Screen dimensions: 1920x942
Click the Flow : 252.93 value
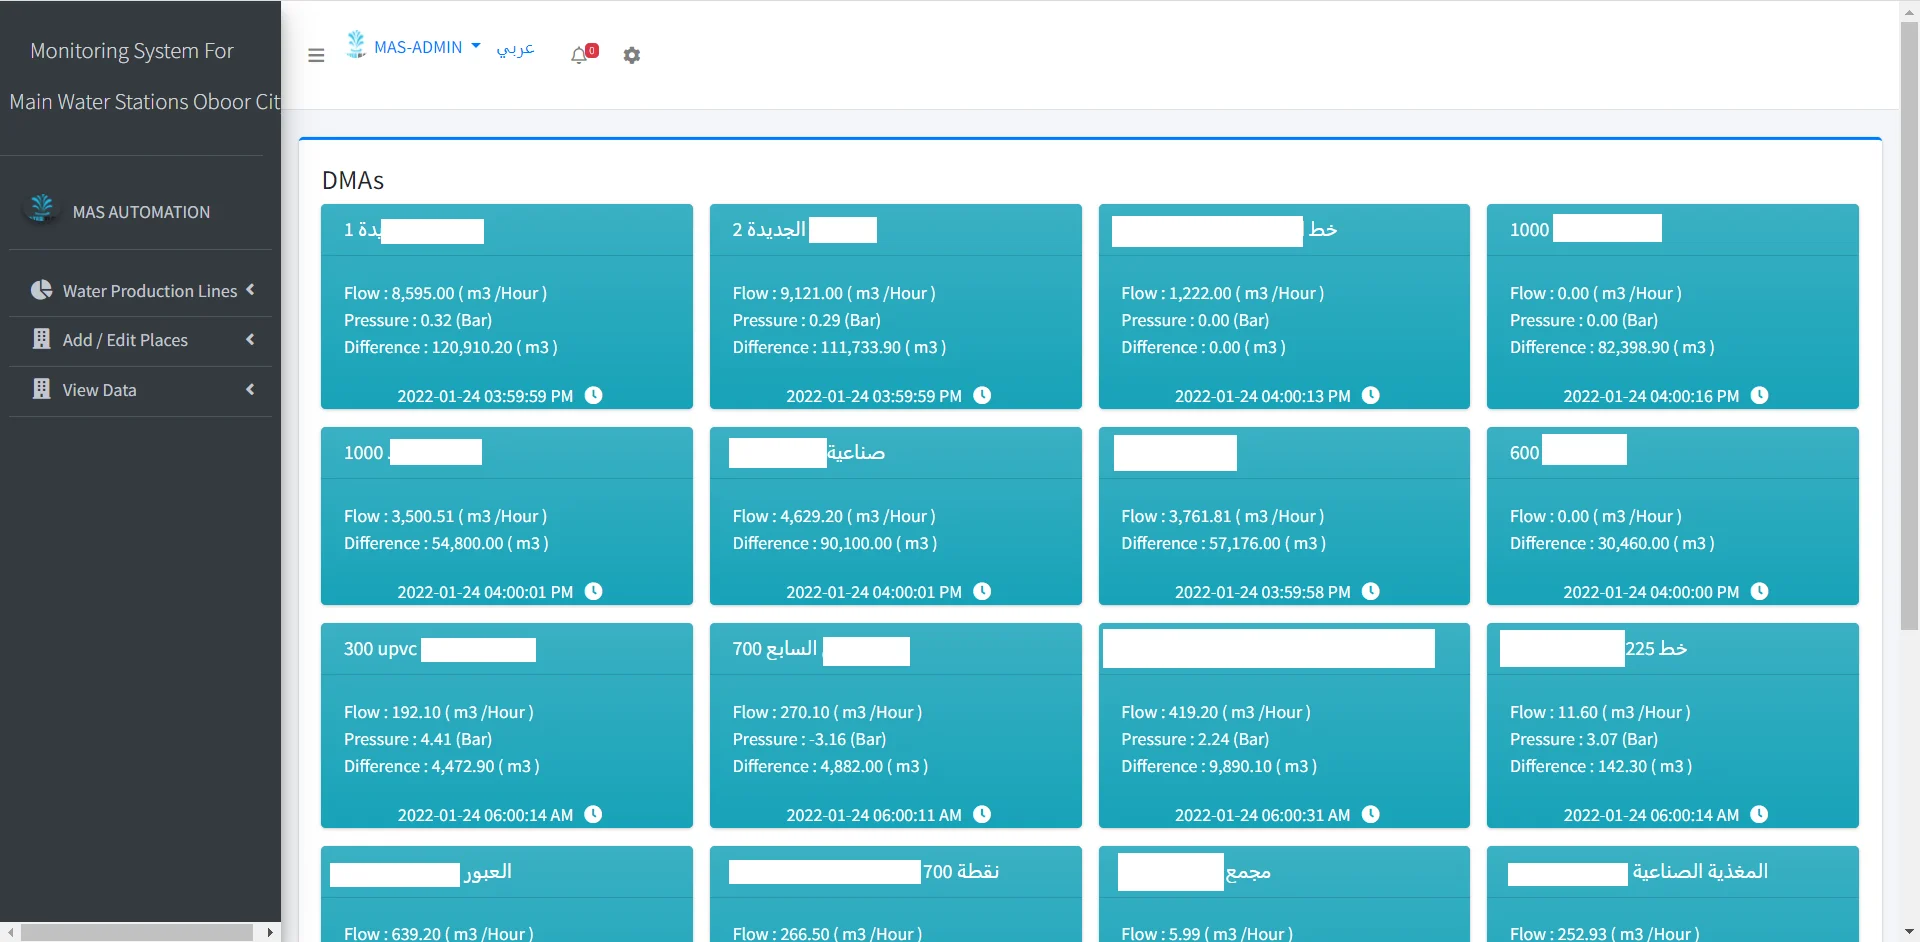1604,933
